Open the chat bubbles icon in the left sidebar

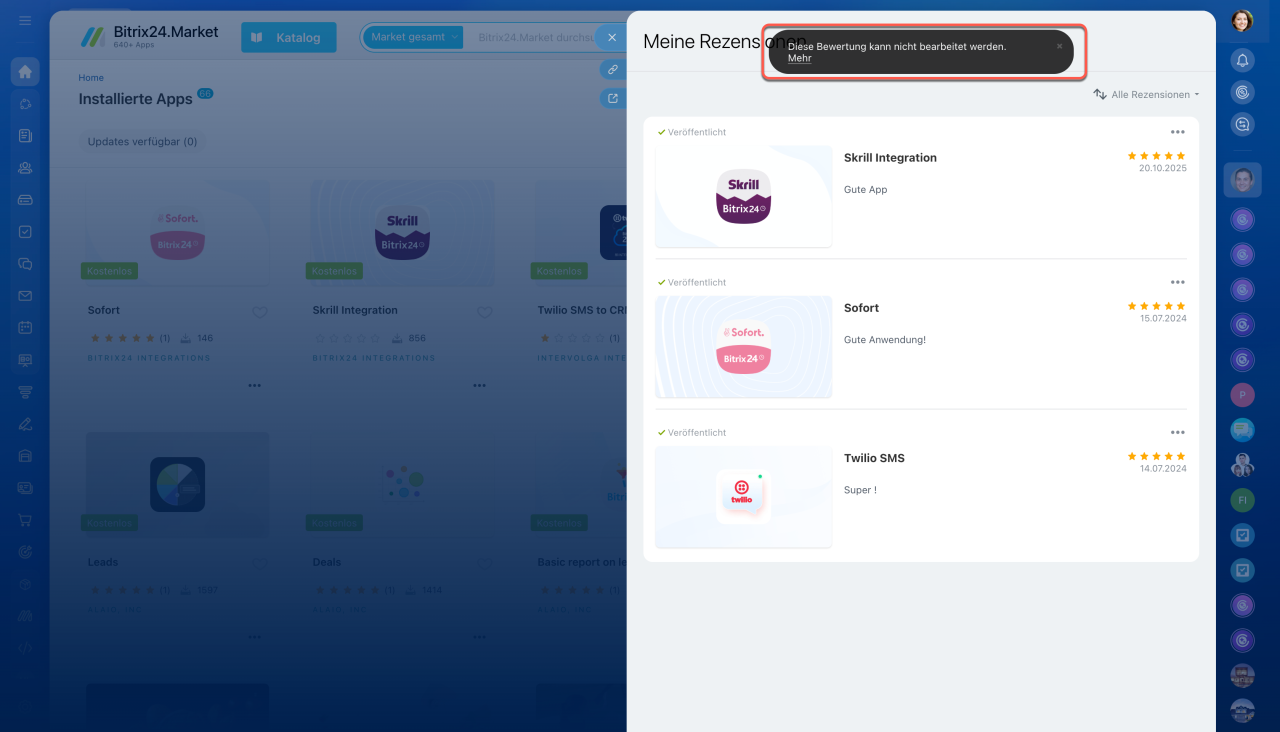click(25, 264)
